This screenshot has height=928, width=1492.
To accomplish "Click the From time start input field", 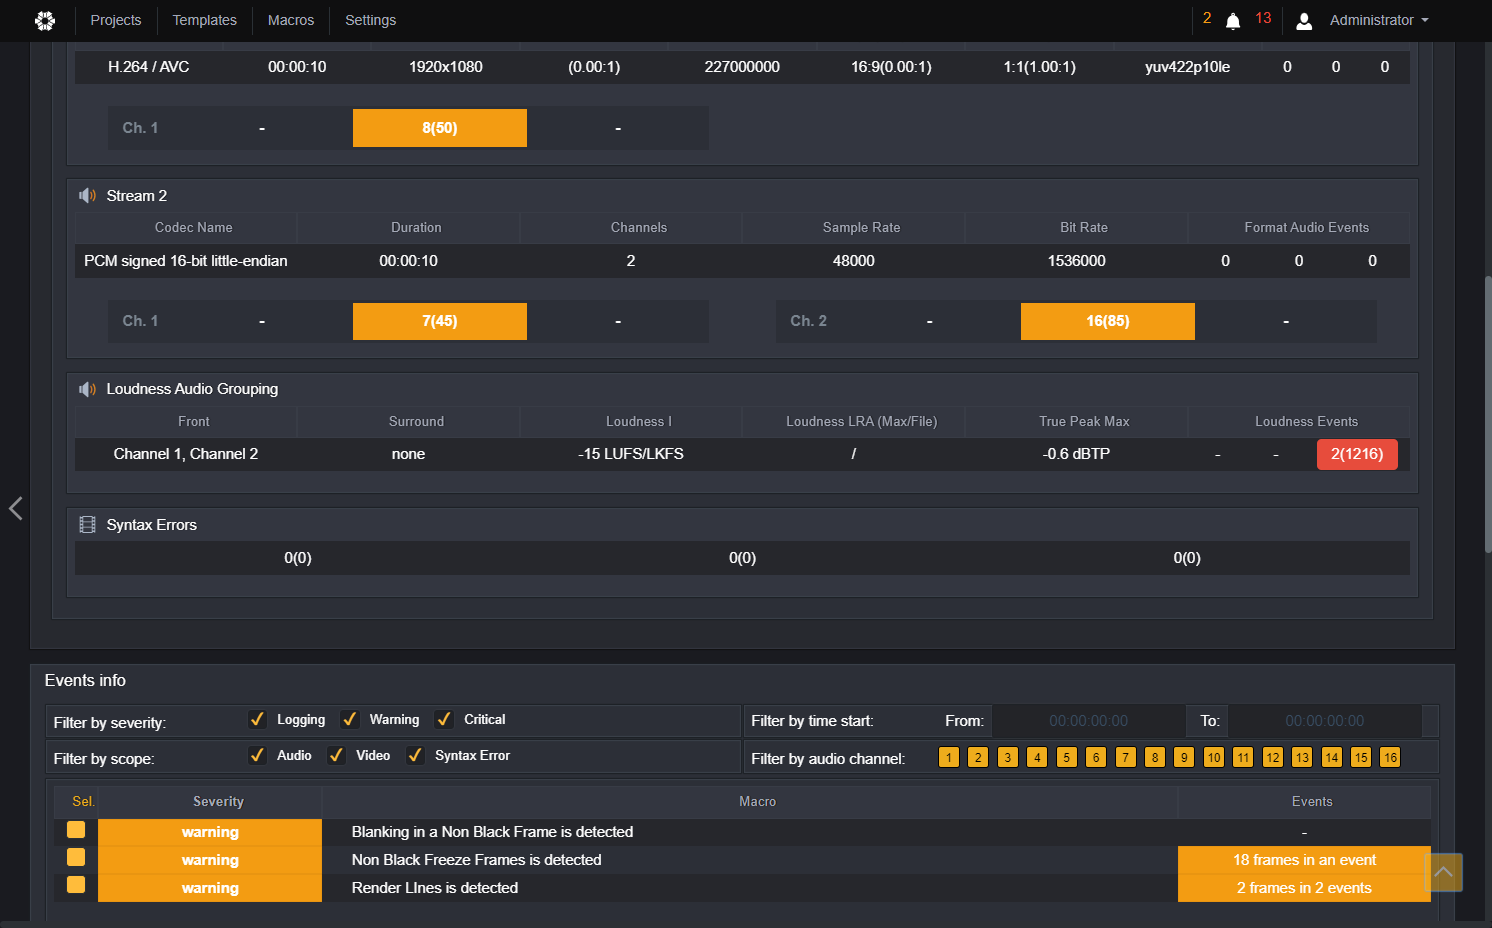I will [x=1088, y=721].
